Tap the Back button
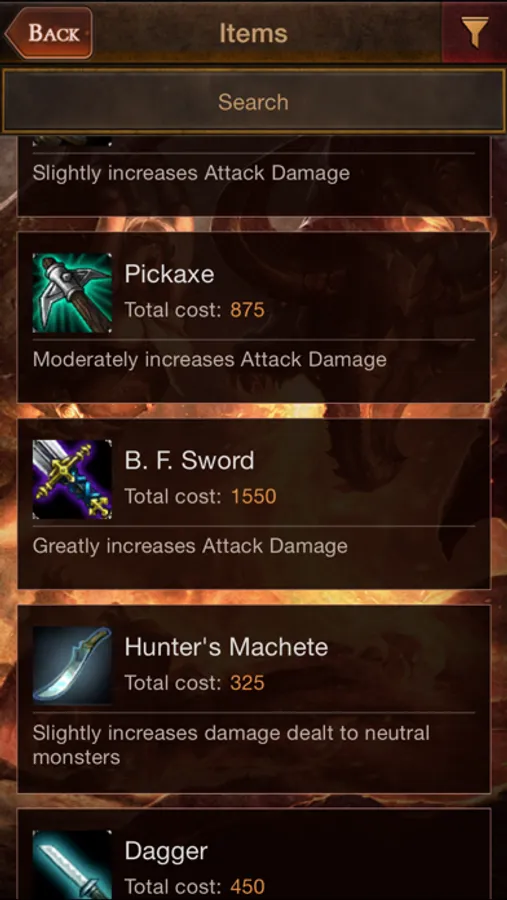The height and width of the screenshot is (900, 507). click(x=49, y=33)
